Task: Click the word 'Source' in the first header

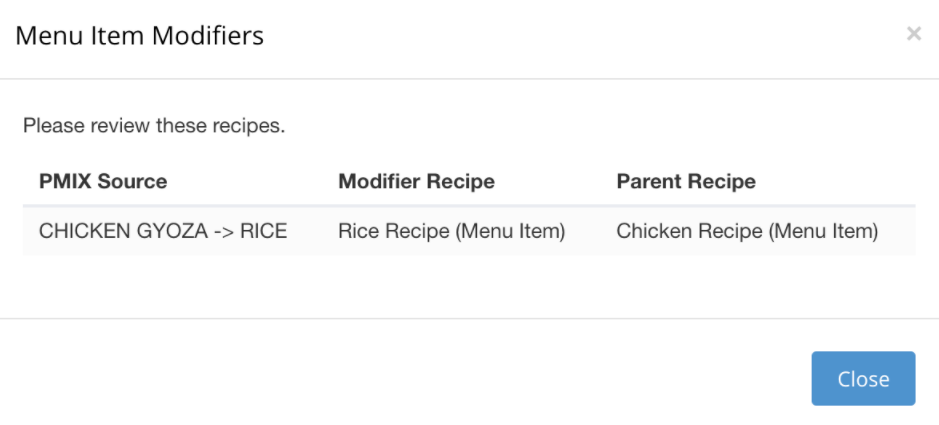Action: pyautogui.click(x=134, y=182)
